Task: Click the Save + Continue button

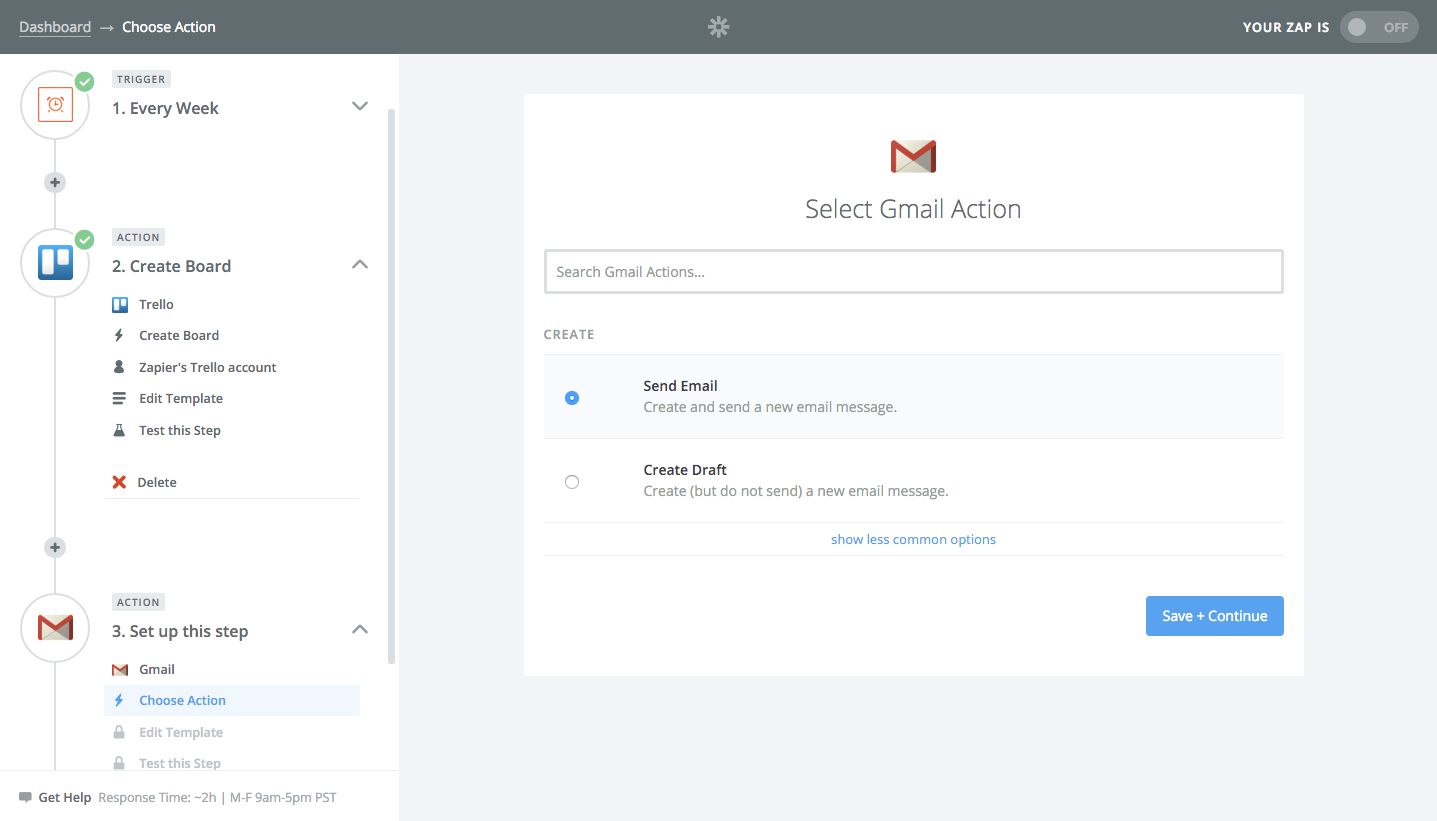Action: tap(1214, 616)
